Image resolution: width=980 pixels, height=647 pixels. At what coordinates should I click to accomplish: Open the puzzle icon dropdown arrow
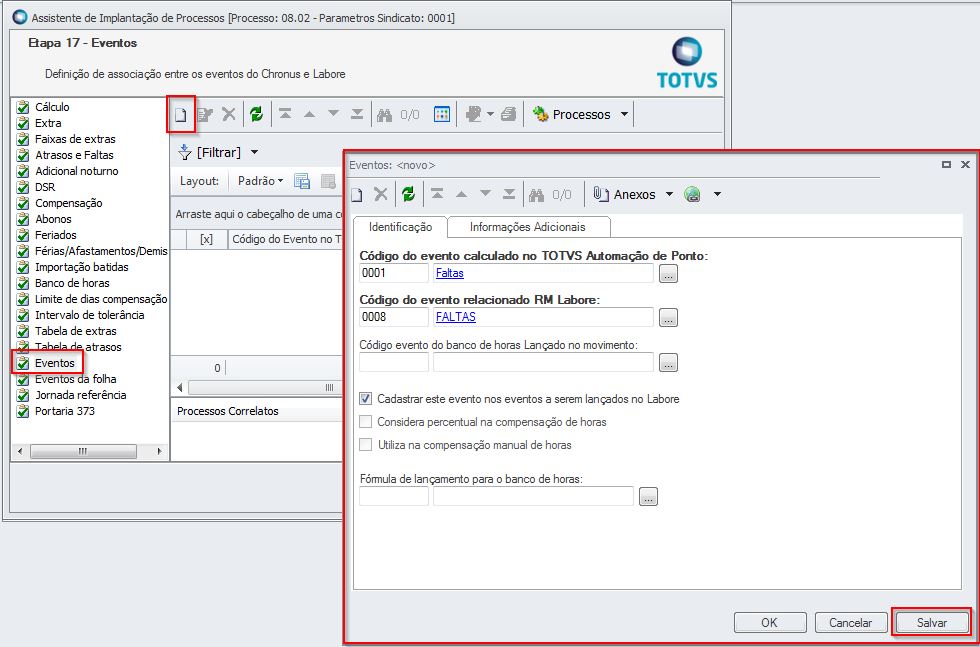(490, 114)
